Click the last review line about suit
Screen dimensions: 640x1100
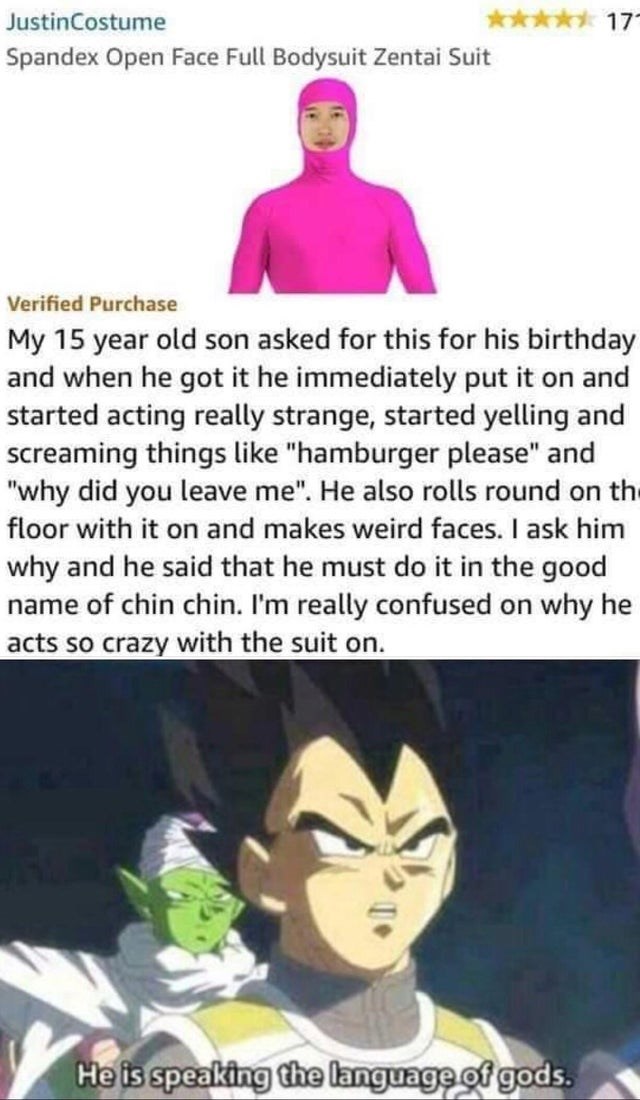tap(196, 642)
